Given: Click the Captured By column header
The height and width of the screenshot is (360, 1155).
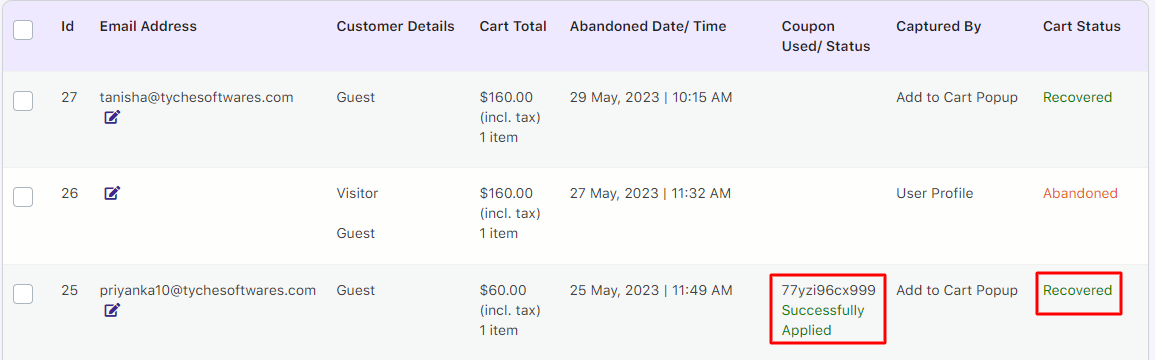Looking at the screenshot, I should [x=938, y=27].
